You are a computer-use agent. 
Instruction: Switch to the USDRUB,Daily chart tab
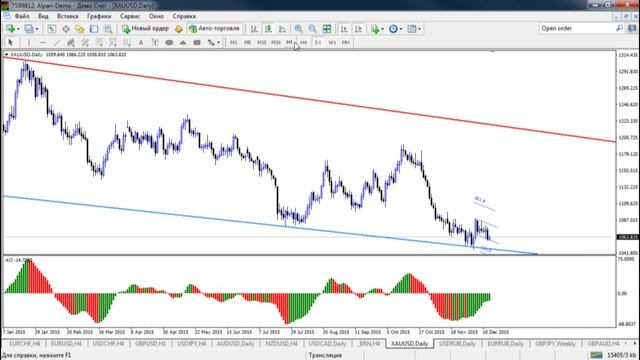457,344
